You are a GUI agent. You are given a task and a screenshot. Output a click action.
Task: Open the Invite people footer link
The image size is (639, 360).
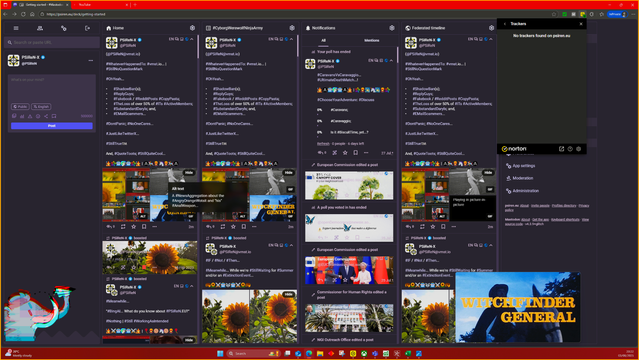click(540, 205)
